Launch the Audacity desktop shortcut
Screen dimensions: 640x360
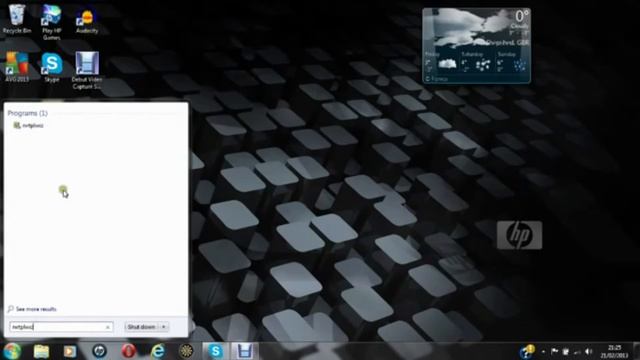(x=87, y=21)
